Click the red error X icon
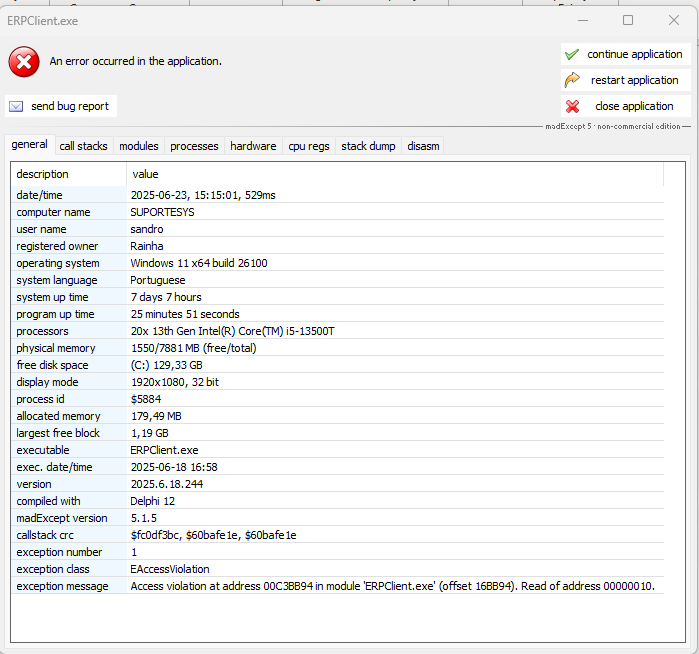This screenshot has height=654, width=699. pos(24,62)
